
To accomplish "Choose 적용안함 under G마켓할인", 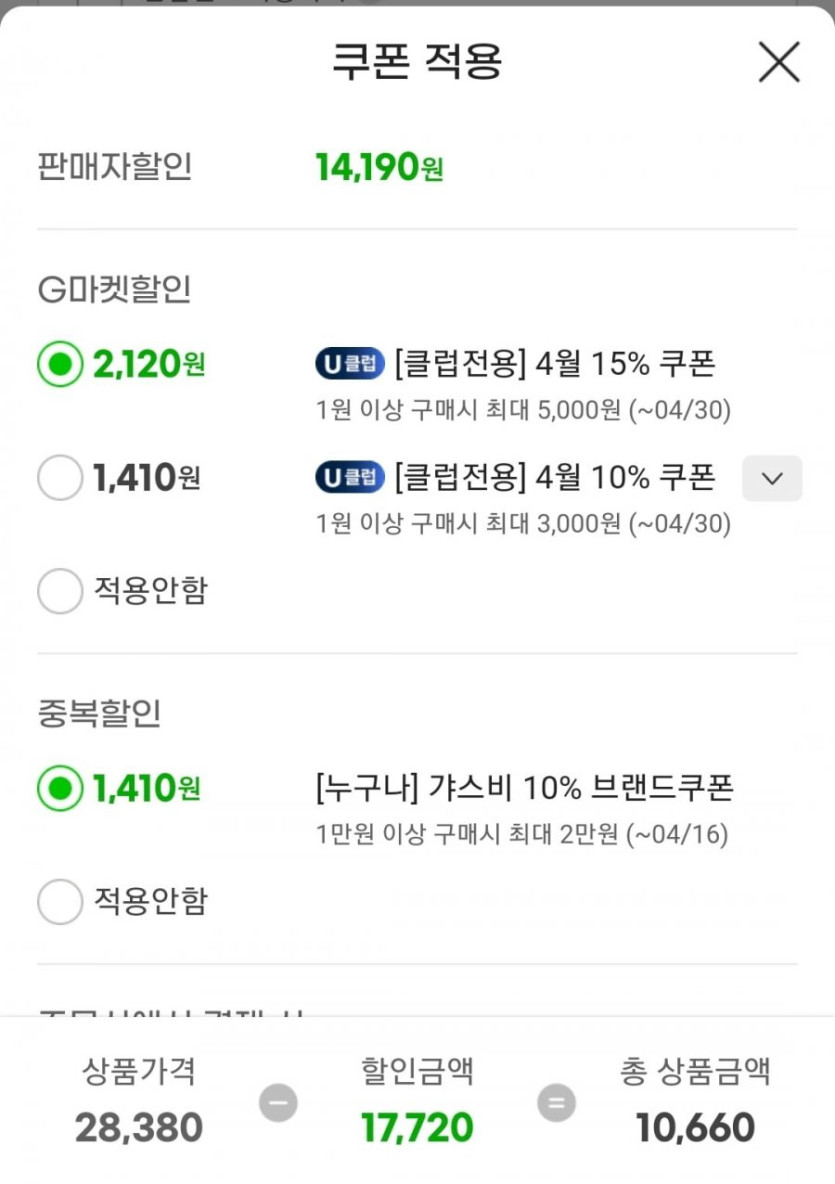I will pos(60,591).
